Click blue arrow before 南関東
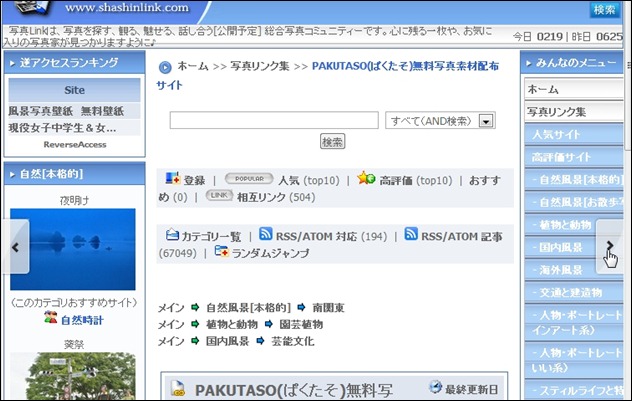The width and height of the screenshot is (632, 401). click(x=301, y=308)
